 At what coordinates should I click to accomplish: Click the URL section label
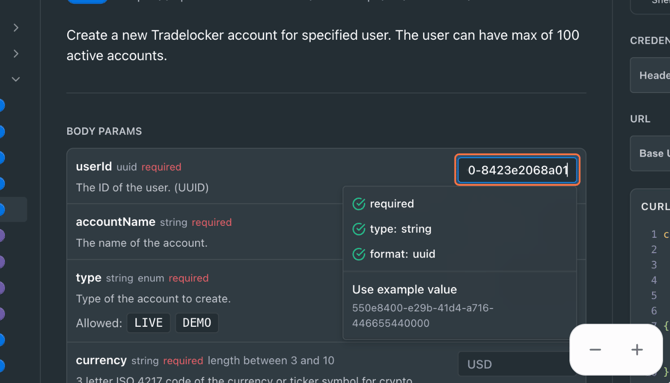click(x=640, y=119)
